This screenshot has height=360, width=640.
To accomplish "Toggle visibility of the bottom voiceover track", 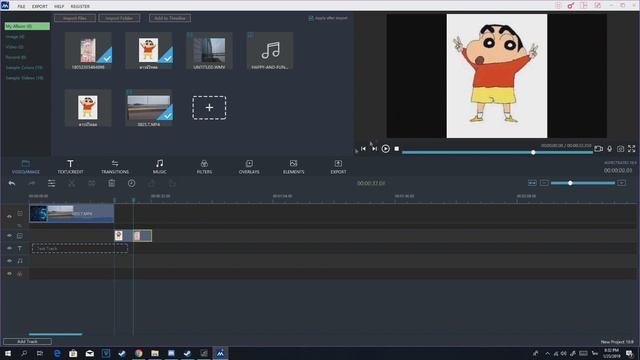I will (x=9, y=273).
